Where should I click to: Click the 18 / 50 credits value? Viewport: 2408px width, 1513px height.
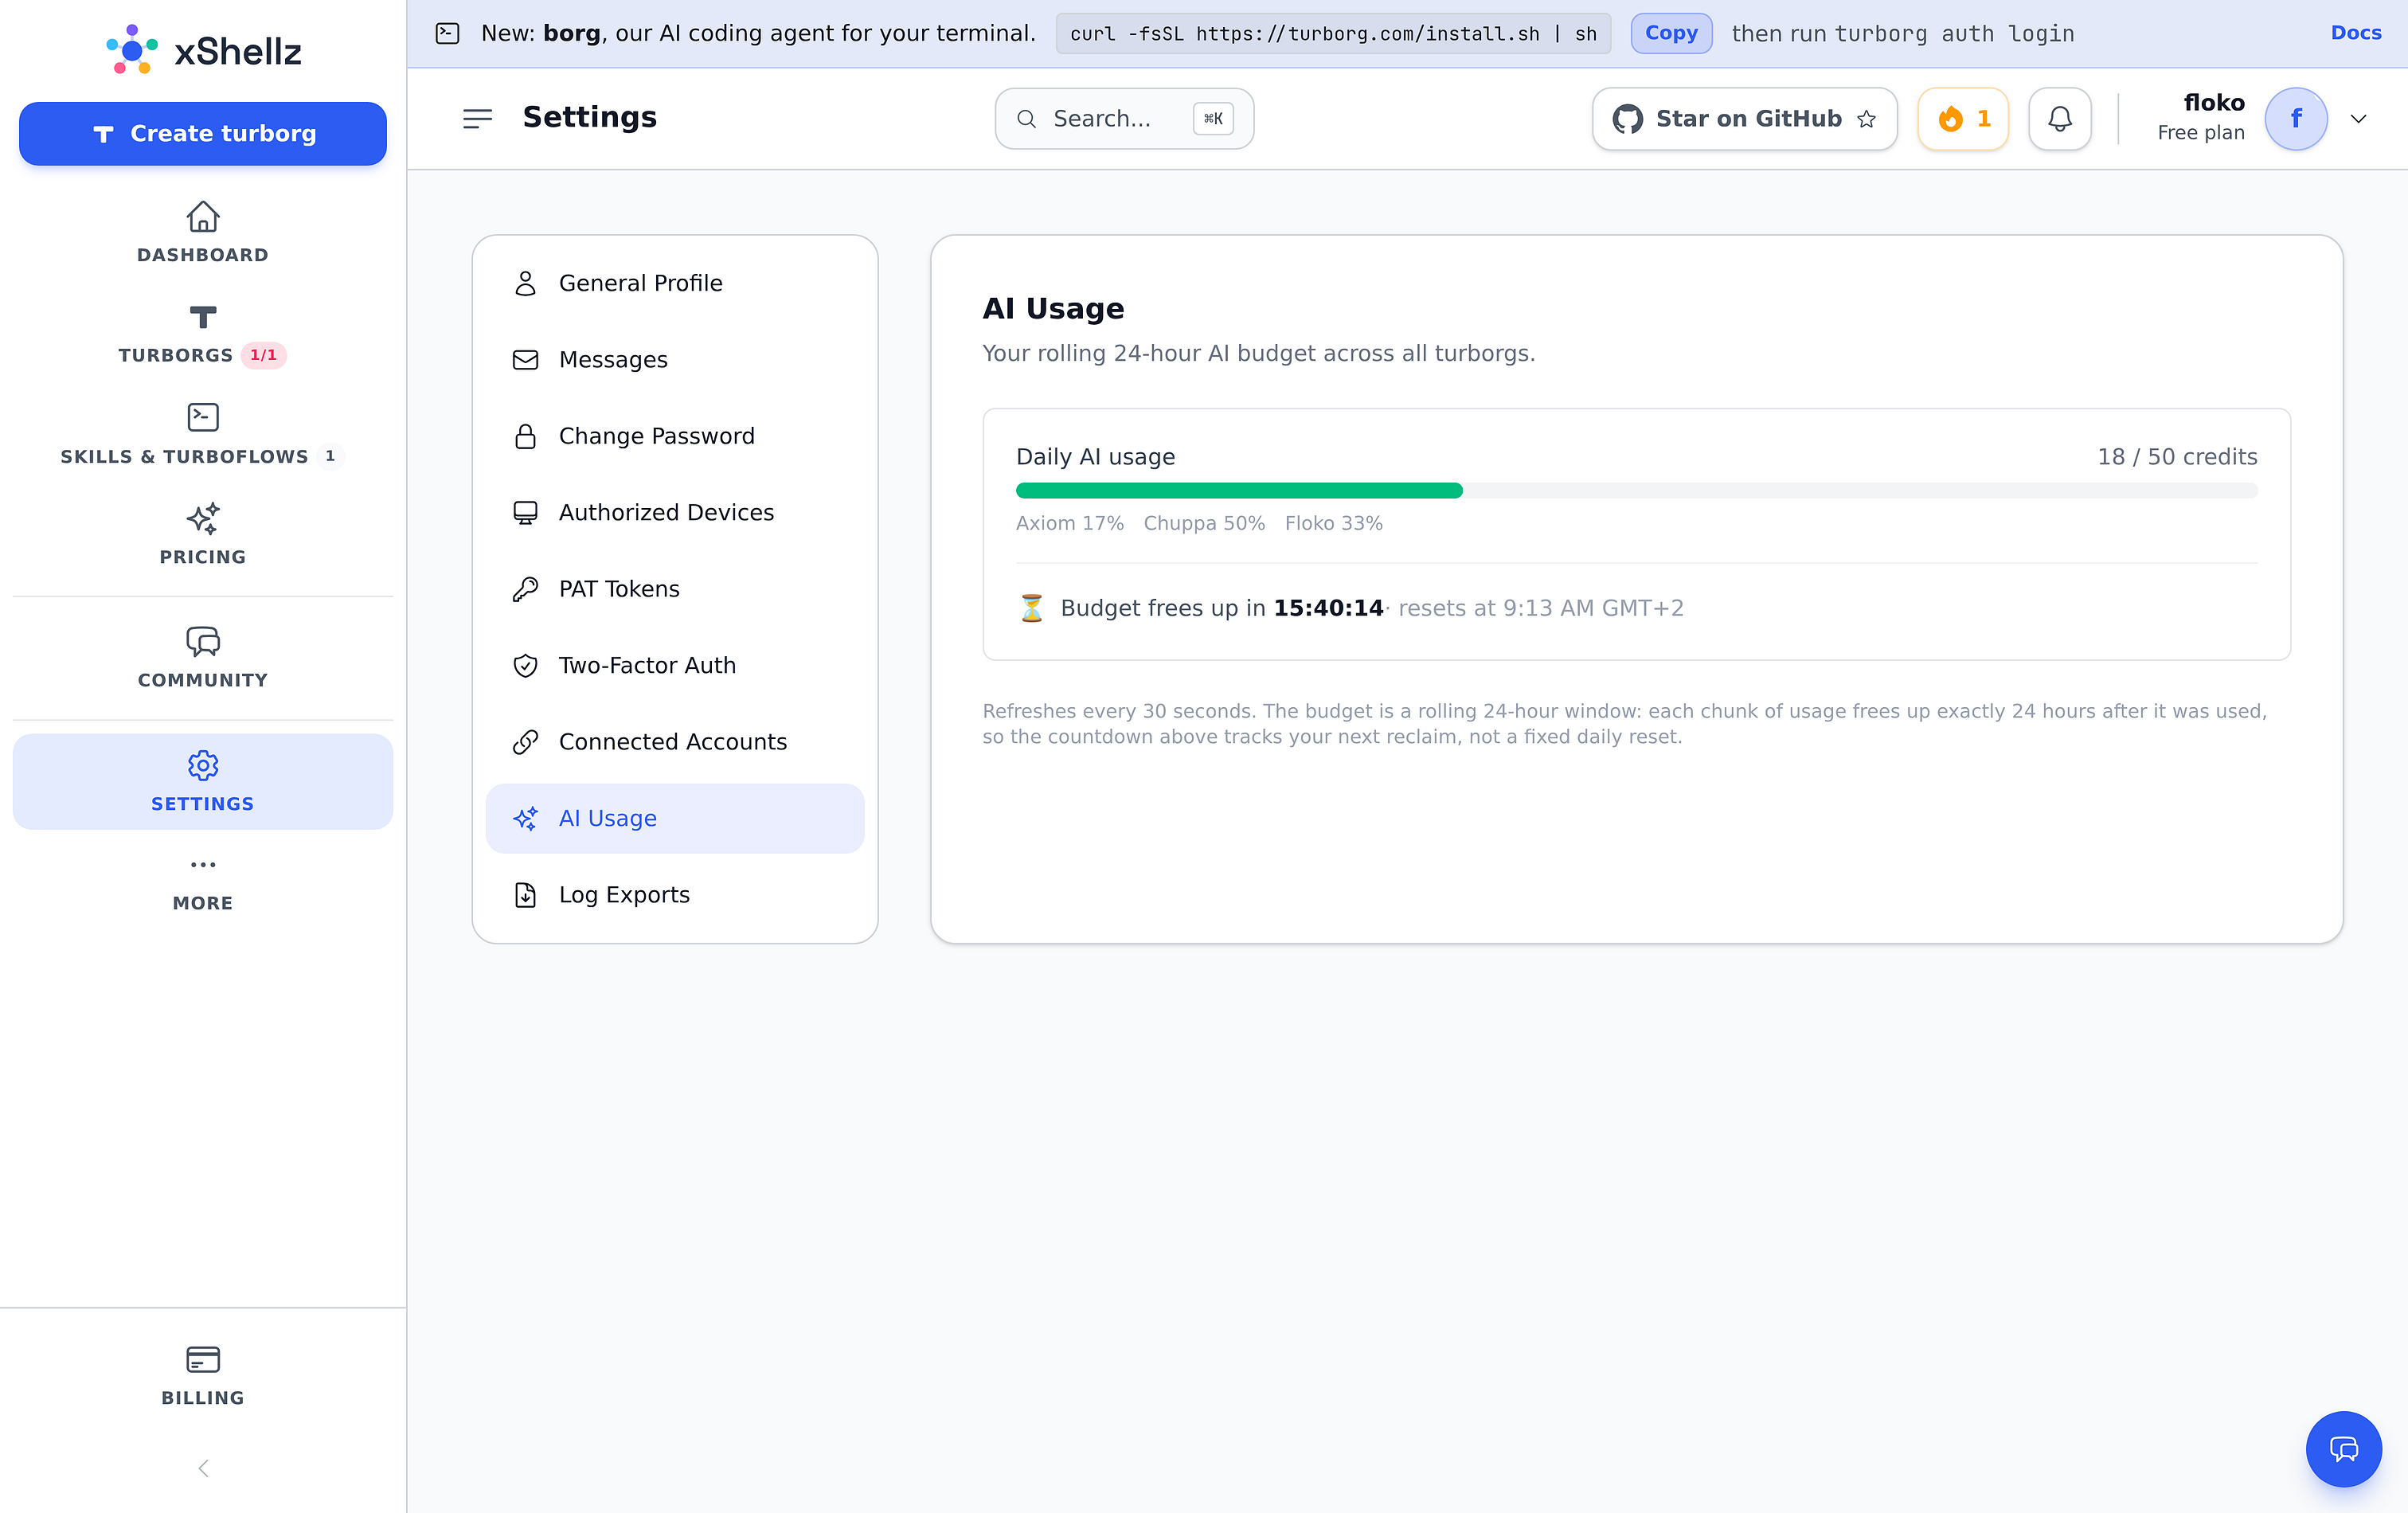pos(2177,457)
